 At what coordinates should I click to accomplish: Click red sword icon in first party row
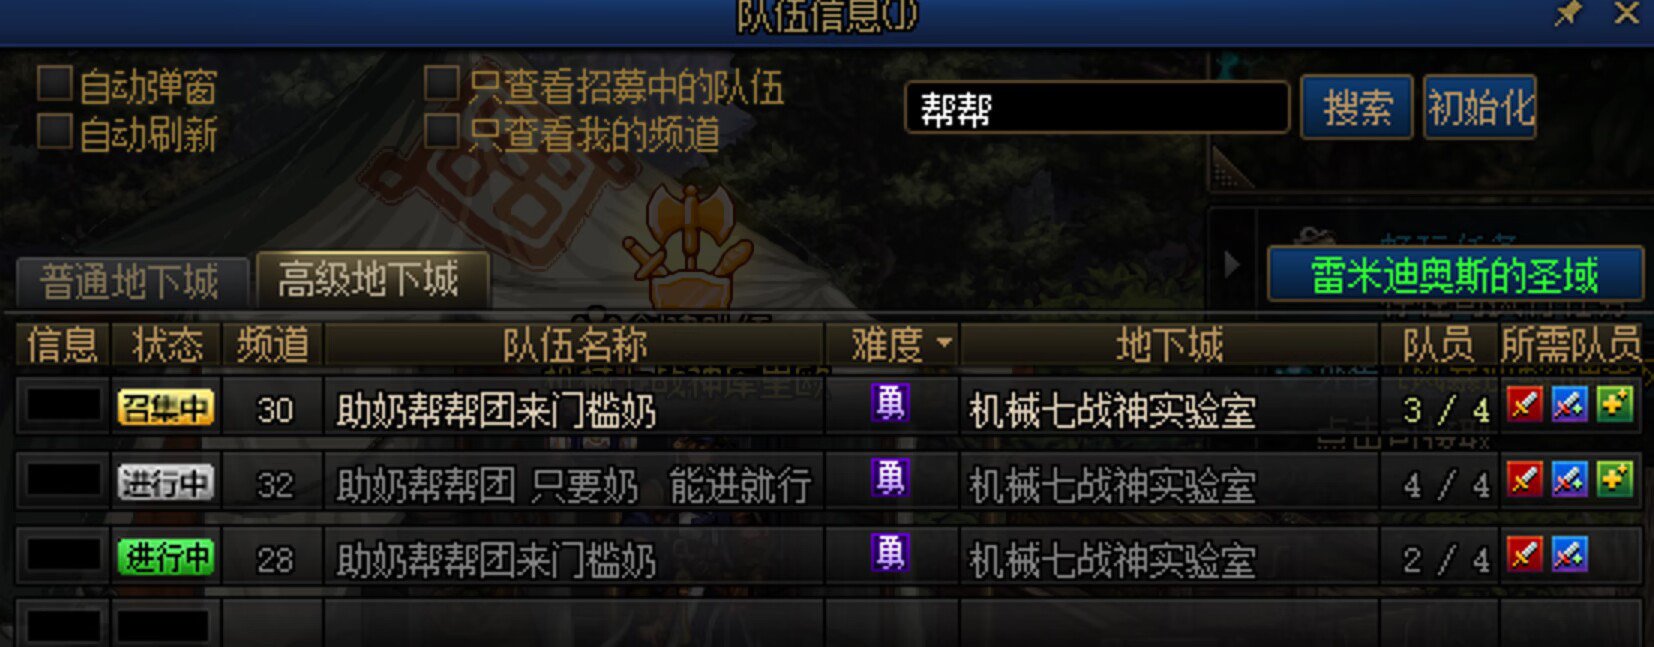coord(1525,405)
